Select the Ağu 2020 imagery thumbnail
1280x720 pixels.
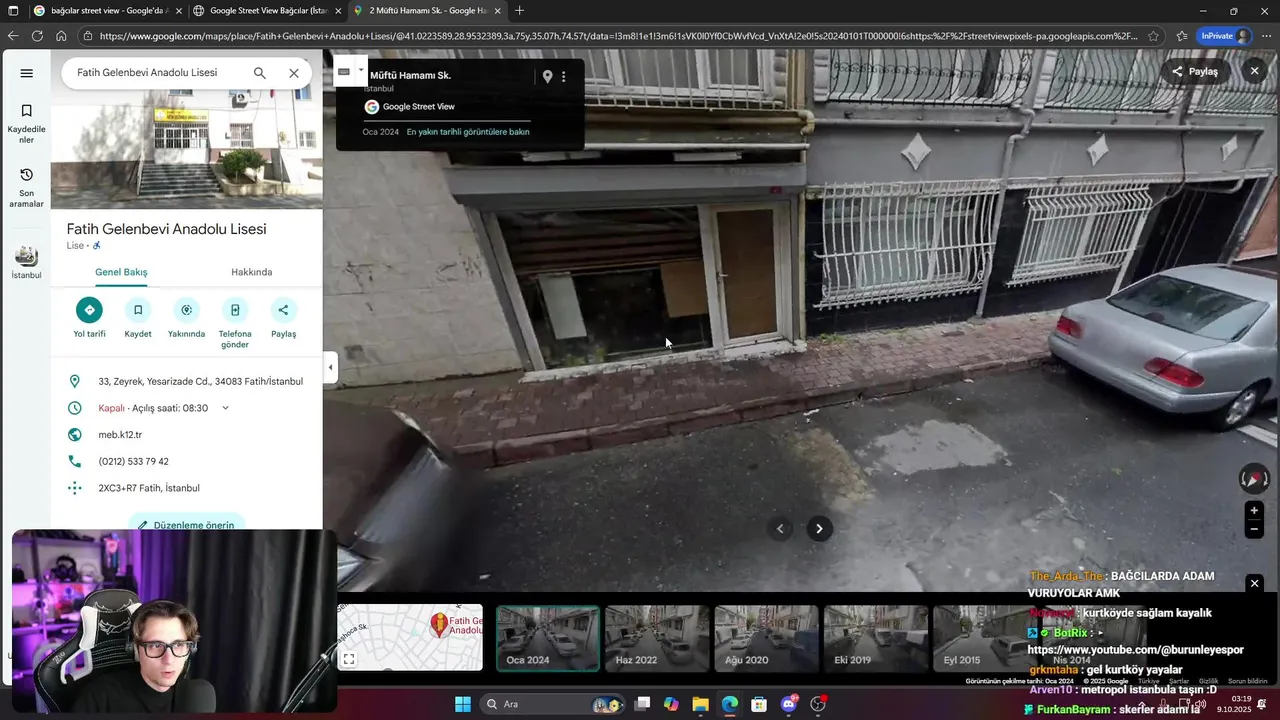coord(766,637)
